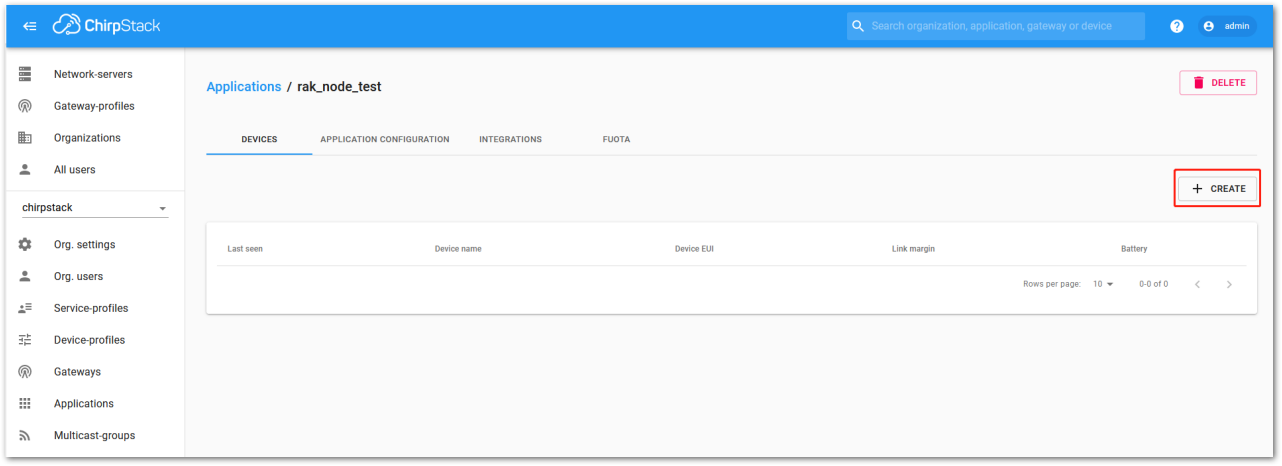Click the Gateway-profiles antenna icon
The width and height of the screenshot is (1282, 466).
coord(25,106)
